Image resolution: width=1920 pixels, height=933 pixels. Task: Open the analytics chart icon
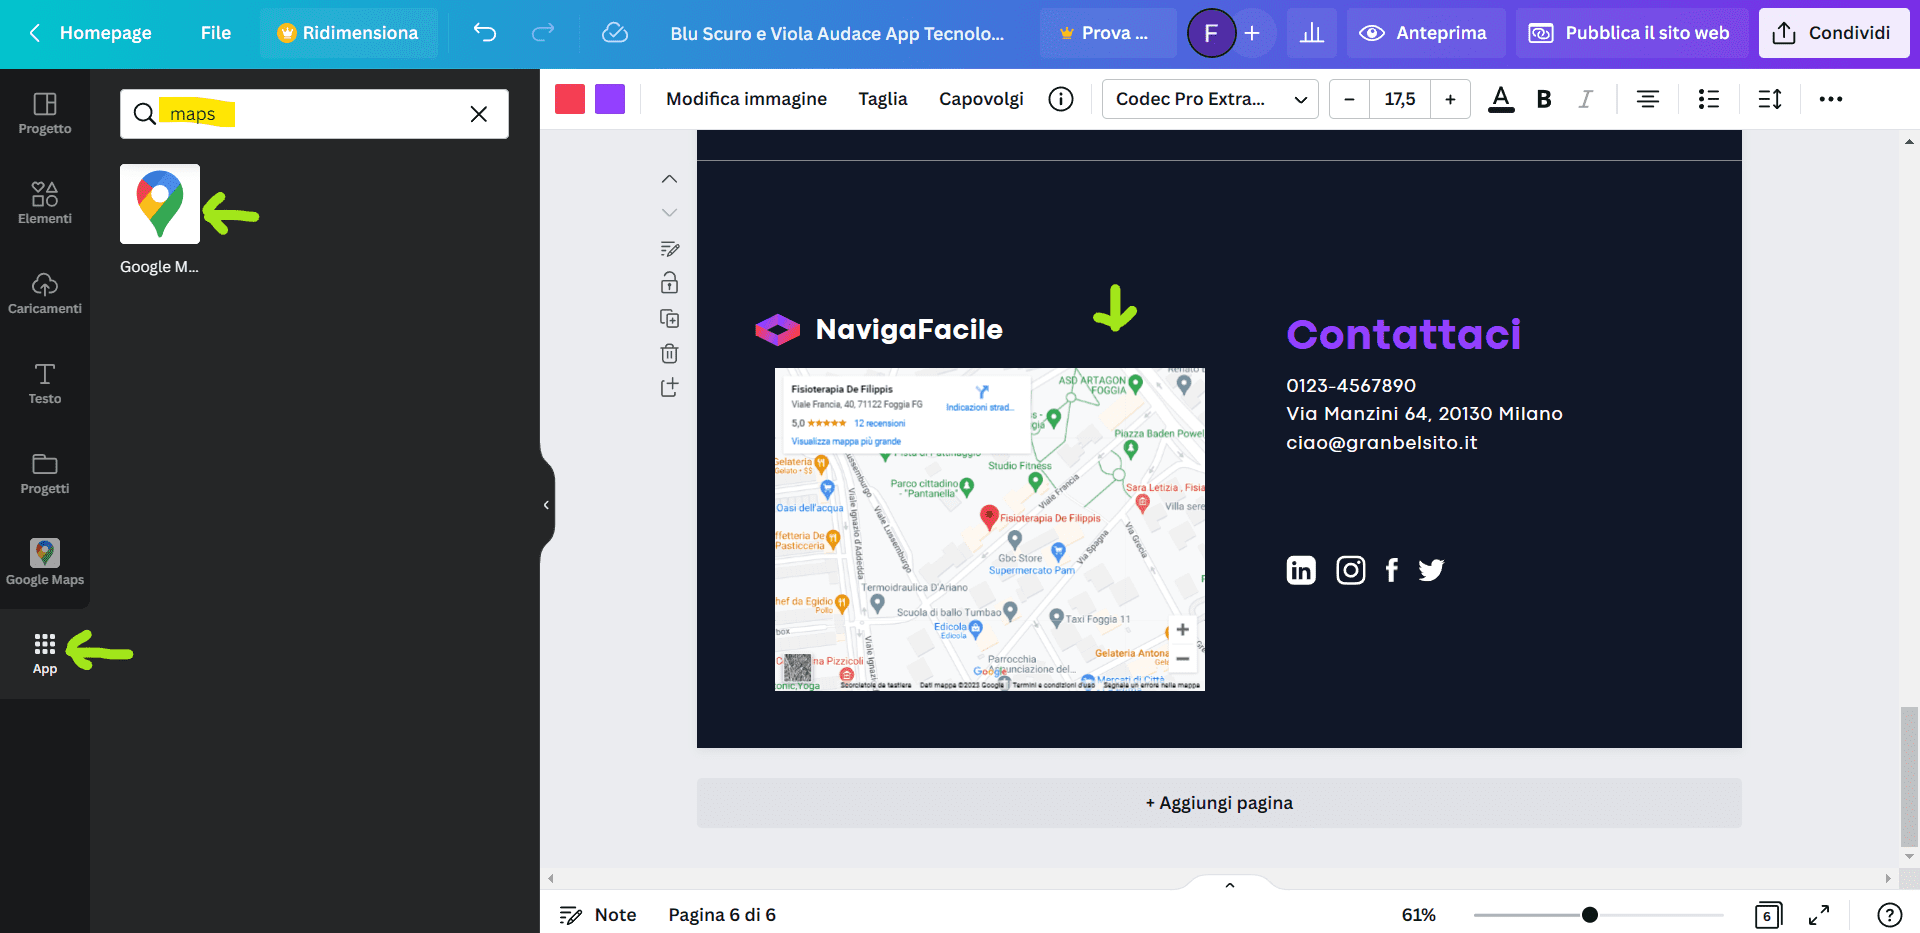point(1312,33)
